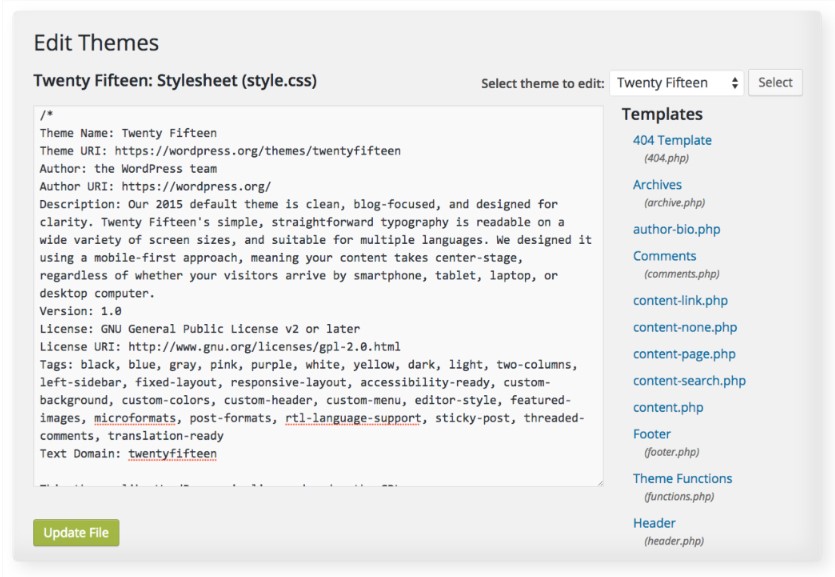Open the content-page.php file
This screenshot has width=835, height=577.
[x=684, y=354]
